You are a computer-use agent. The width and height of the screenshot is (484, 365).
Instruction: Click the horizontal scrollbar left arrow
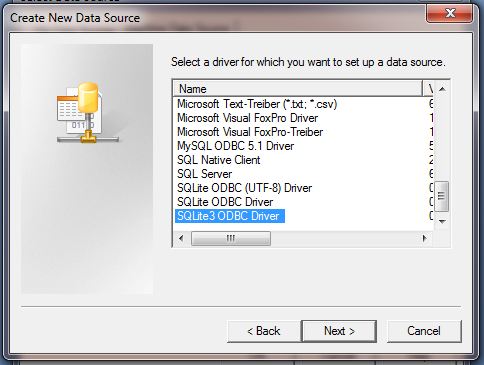coord(181,238)
